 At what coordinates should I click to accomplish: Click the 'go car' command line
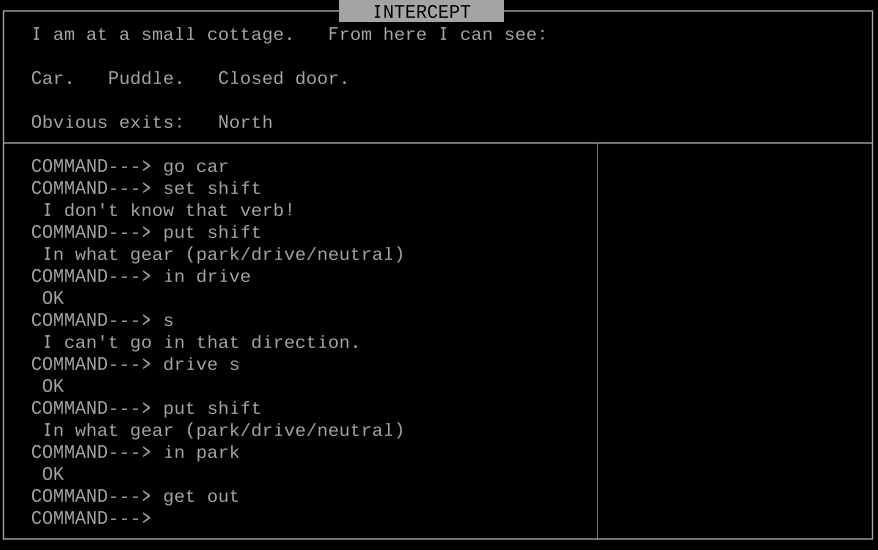click(x=195, y=166)
